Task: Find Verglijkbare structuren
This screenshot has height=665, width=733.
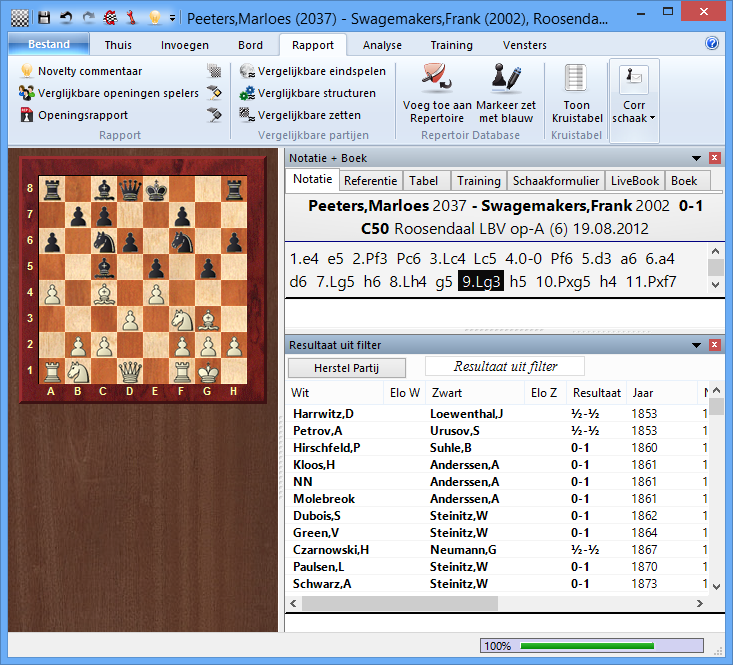Action: pyautogui.click(x=307, y=93)
